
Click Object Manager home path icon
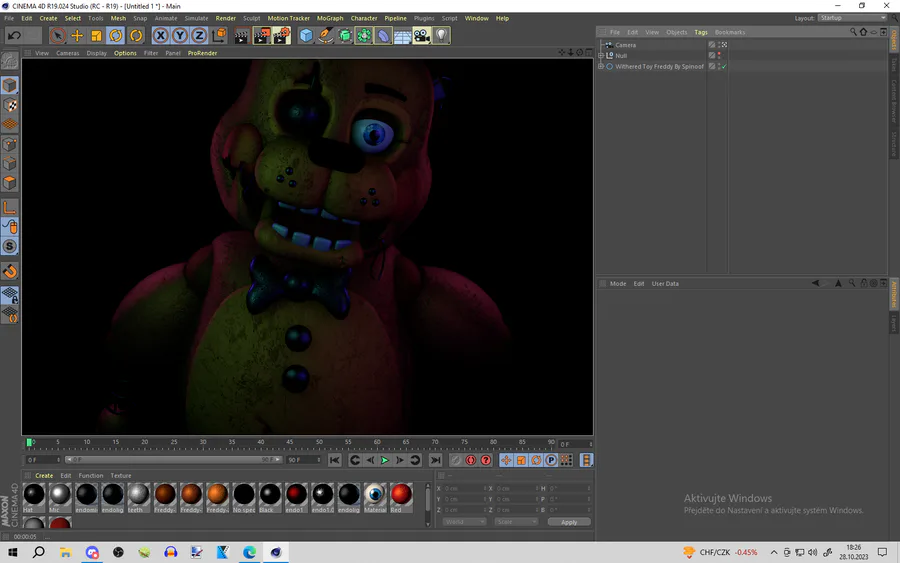(x=863, y=32)
